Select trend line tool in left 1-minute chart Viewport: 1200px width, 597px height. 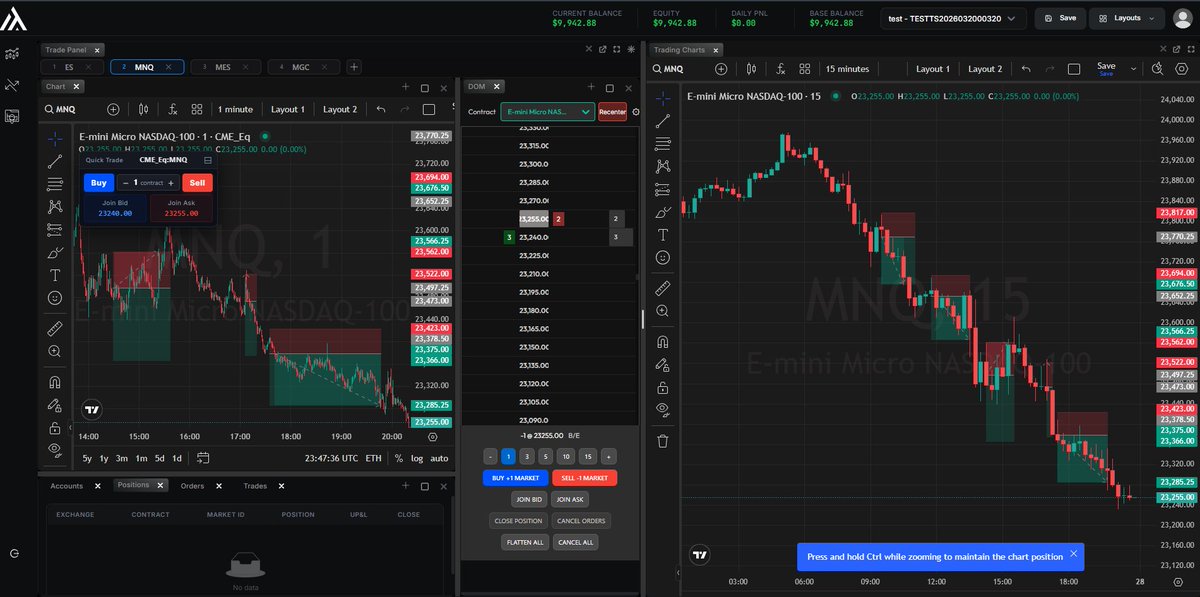tap(55, 160)
